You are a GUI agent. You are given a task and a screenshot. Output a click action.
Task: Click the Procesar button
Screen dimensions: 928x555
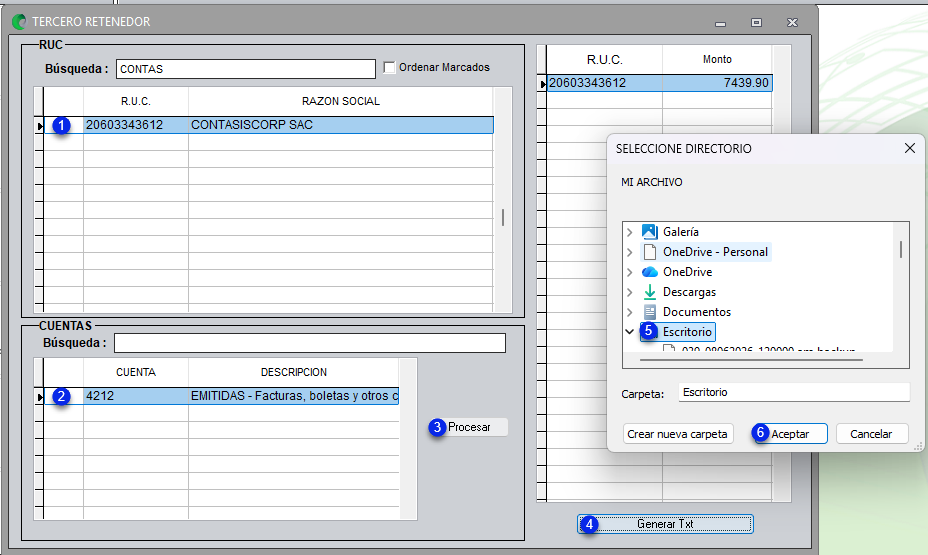tap(468, 427)
